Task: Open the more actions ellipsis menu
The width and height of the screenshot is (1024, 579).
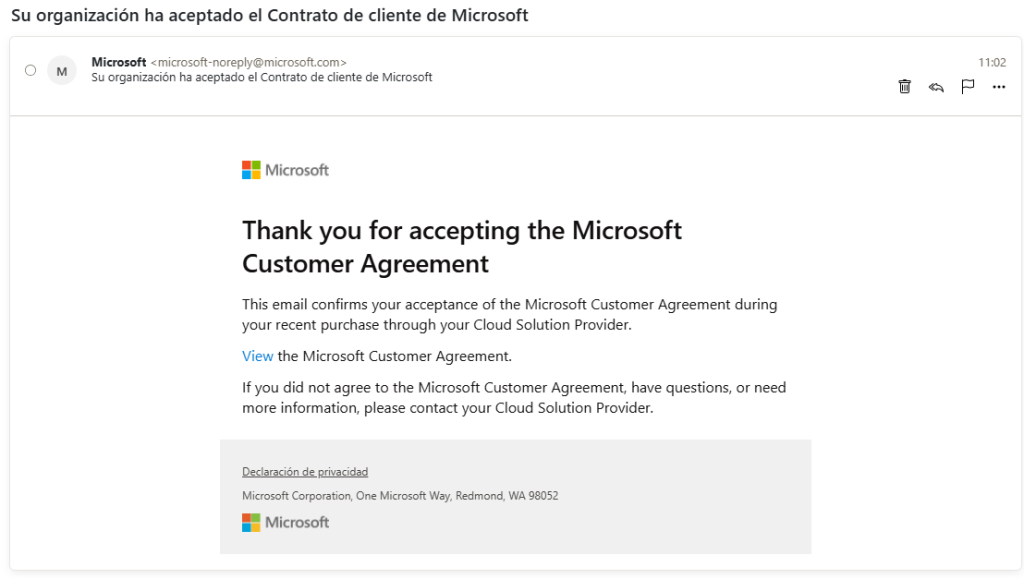Action: coord(998,87)
